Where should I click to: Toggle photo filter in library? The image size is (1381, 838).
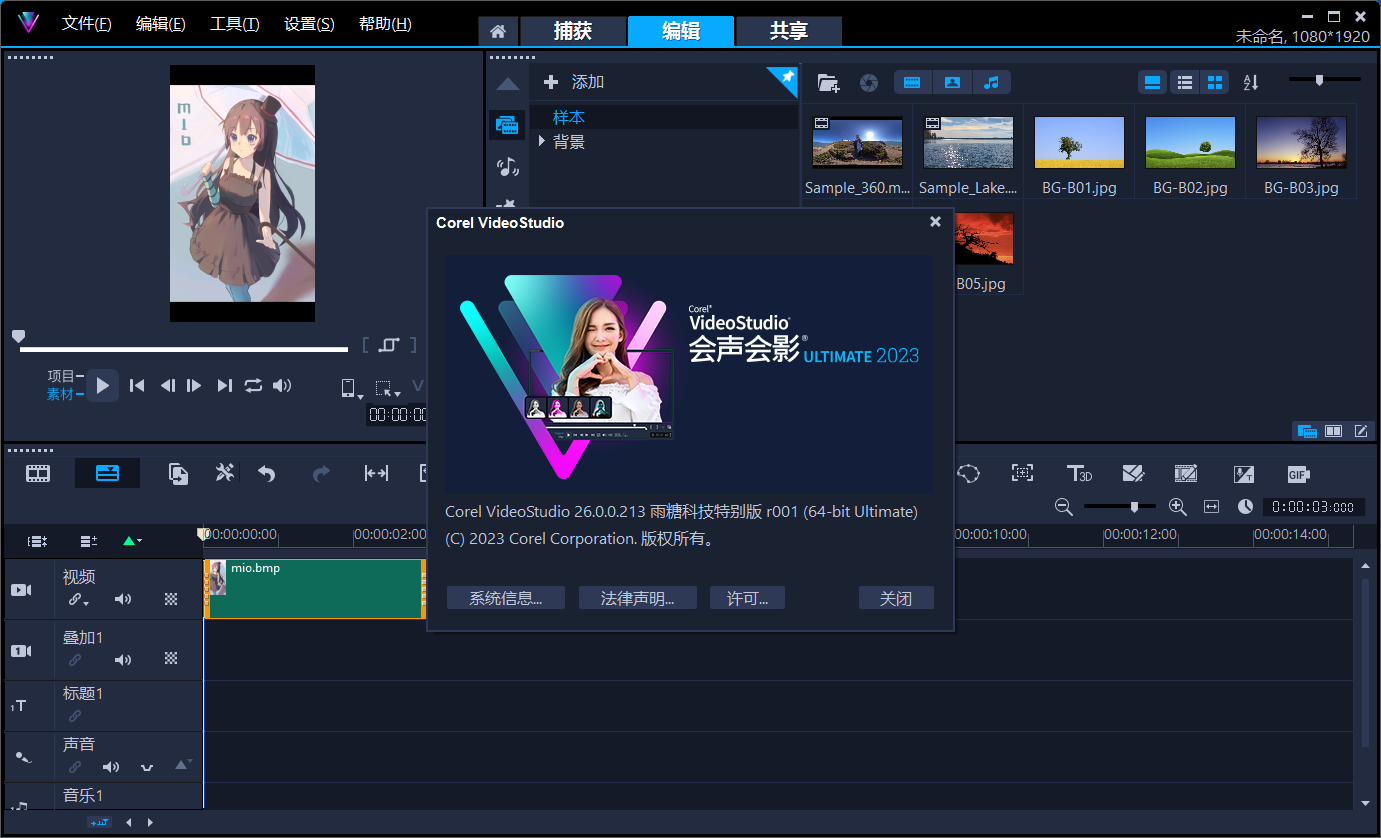point(952,82)
